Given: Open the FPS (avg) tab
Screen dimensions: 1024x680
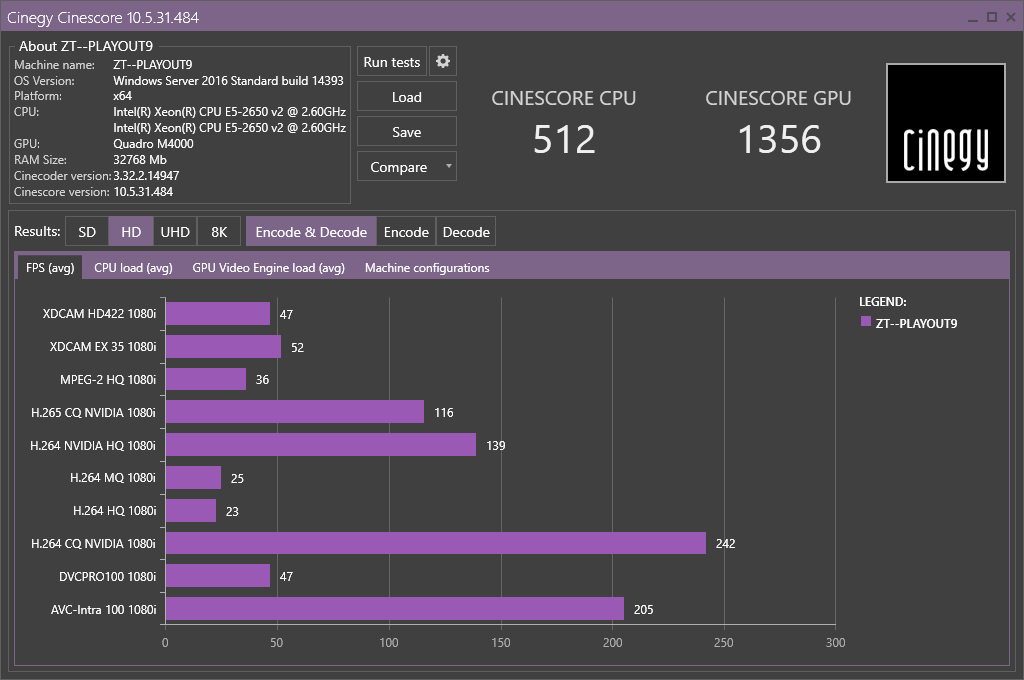Looking at the screenshot, I should [50, 268].
